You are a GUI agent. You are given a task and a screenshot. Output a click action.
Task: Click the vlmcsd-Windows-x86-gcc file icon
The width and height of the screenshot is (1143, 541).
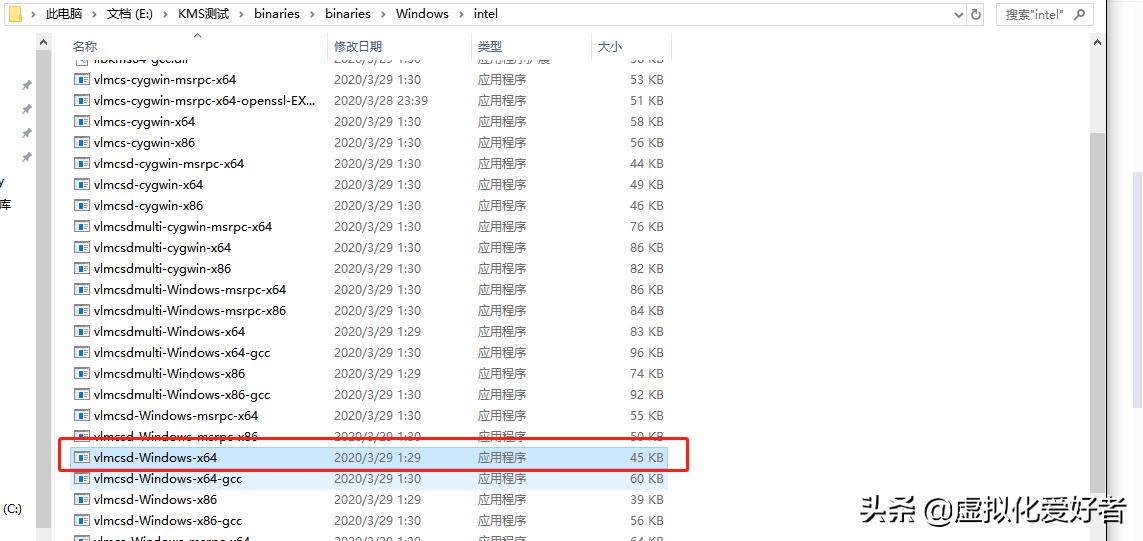pyautogui.click(x=82, y=521)
